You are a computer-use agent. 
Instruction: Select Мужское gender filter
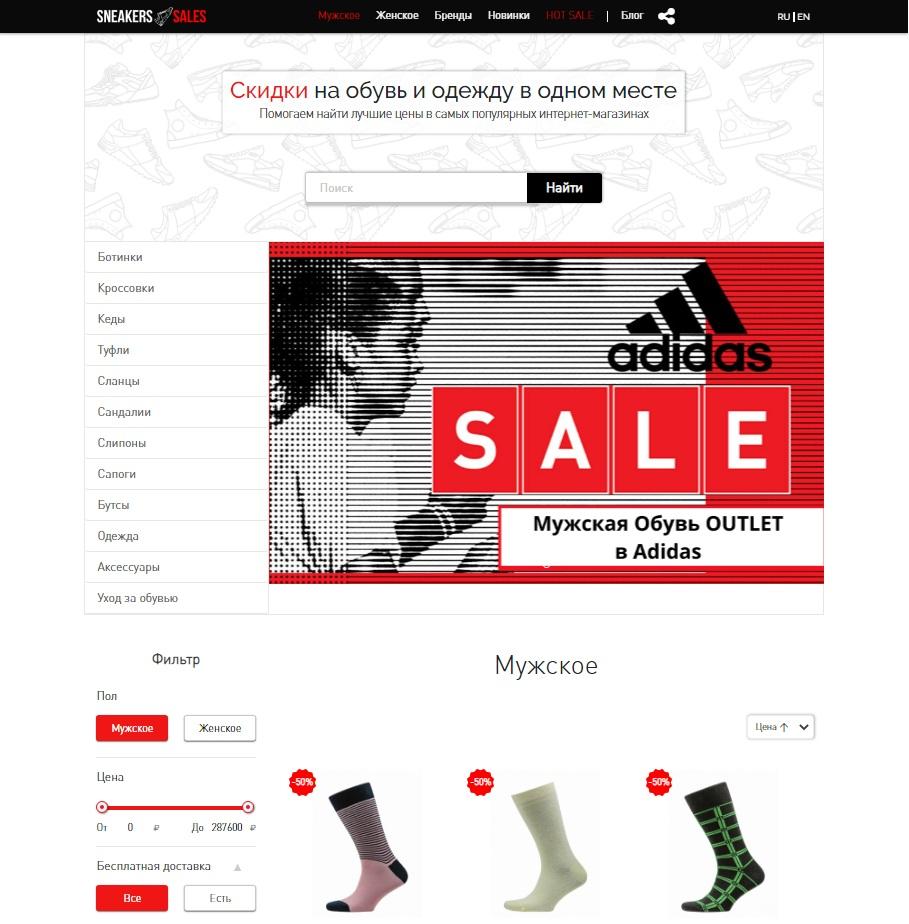point(132,728)
